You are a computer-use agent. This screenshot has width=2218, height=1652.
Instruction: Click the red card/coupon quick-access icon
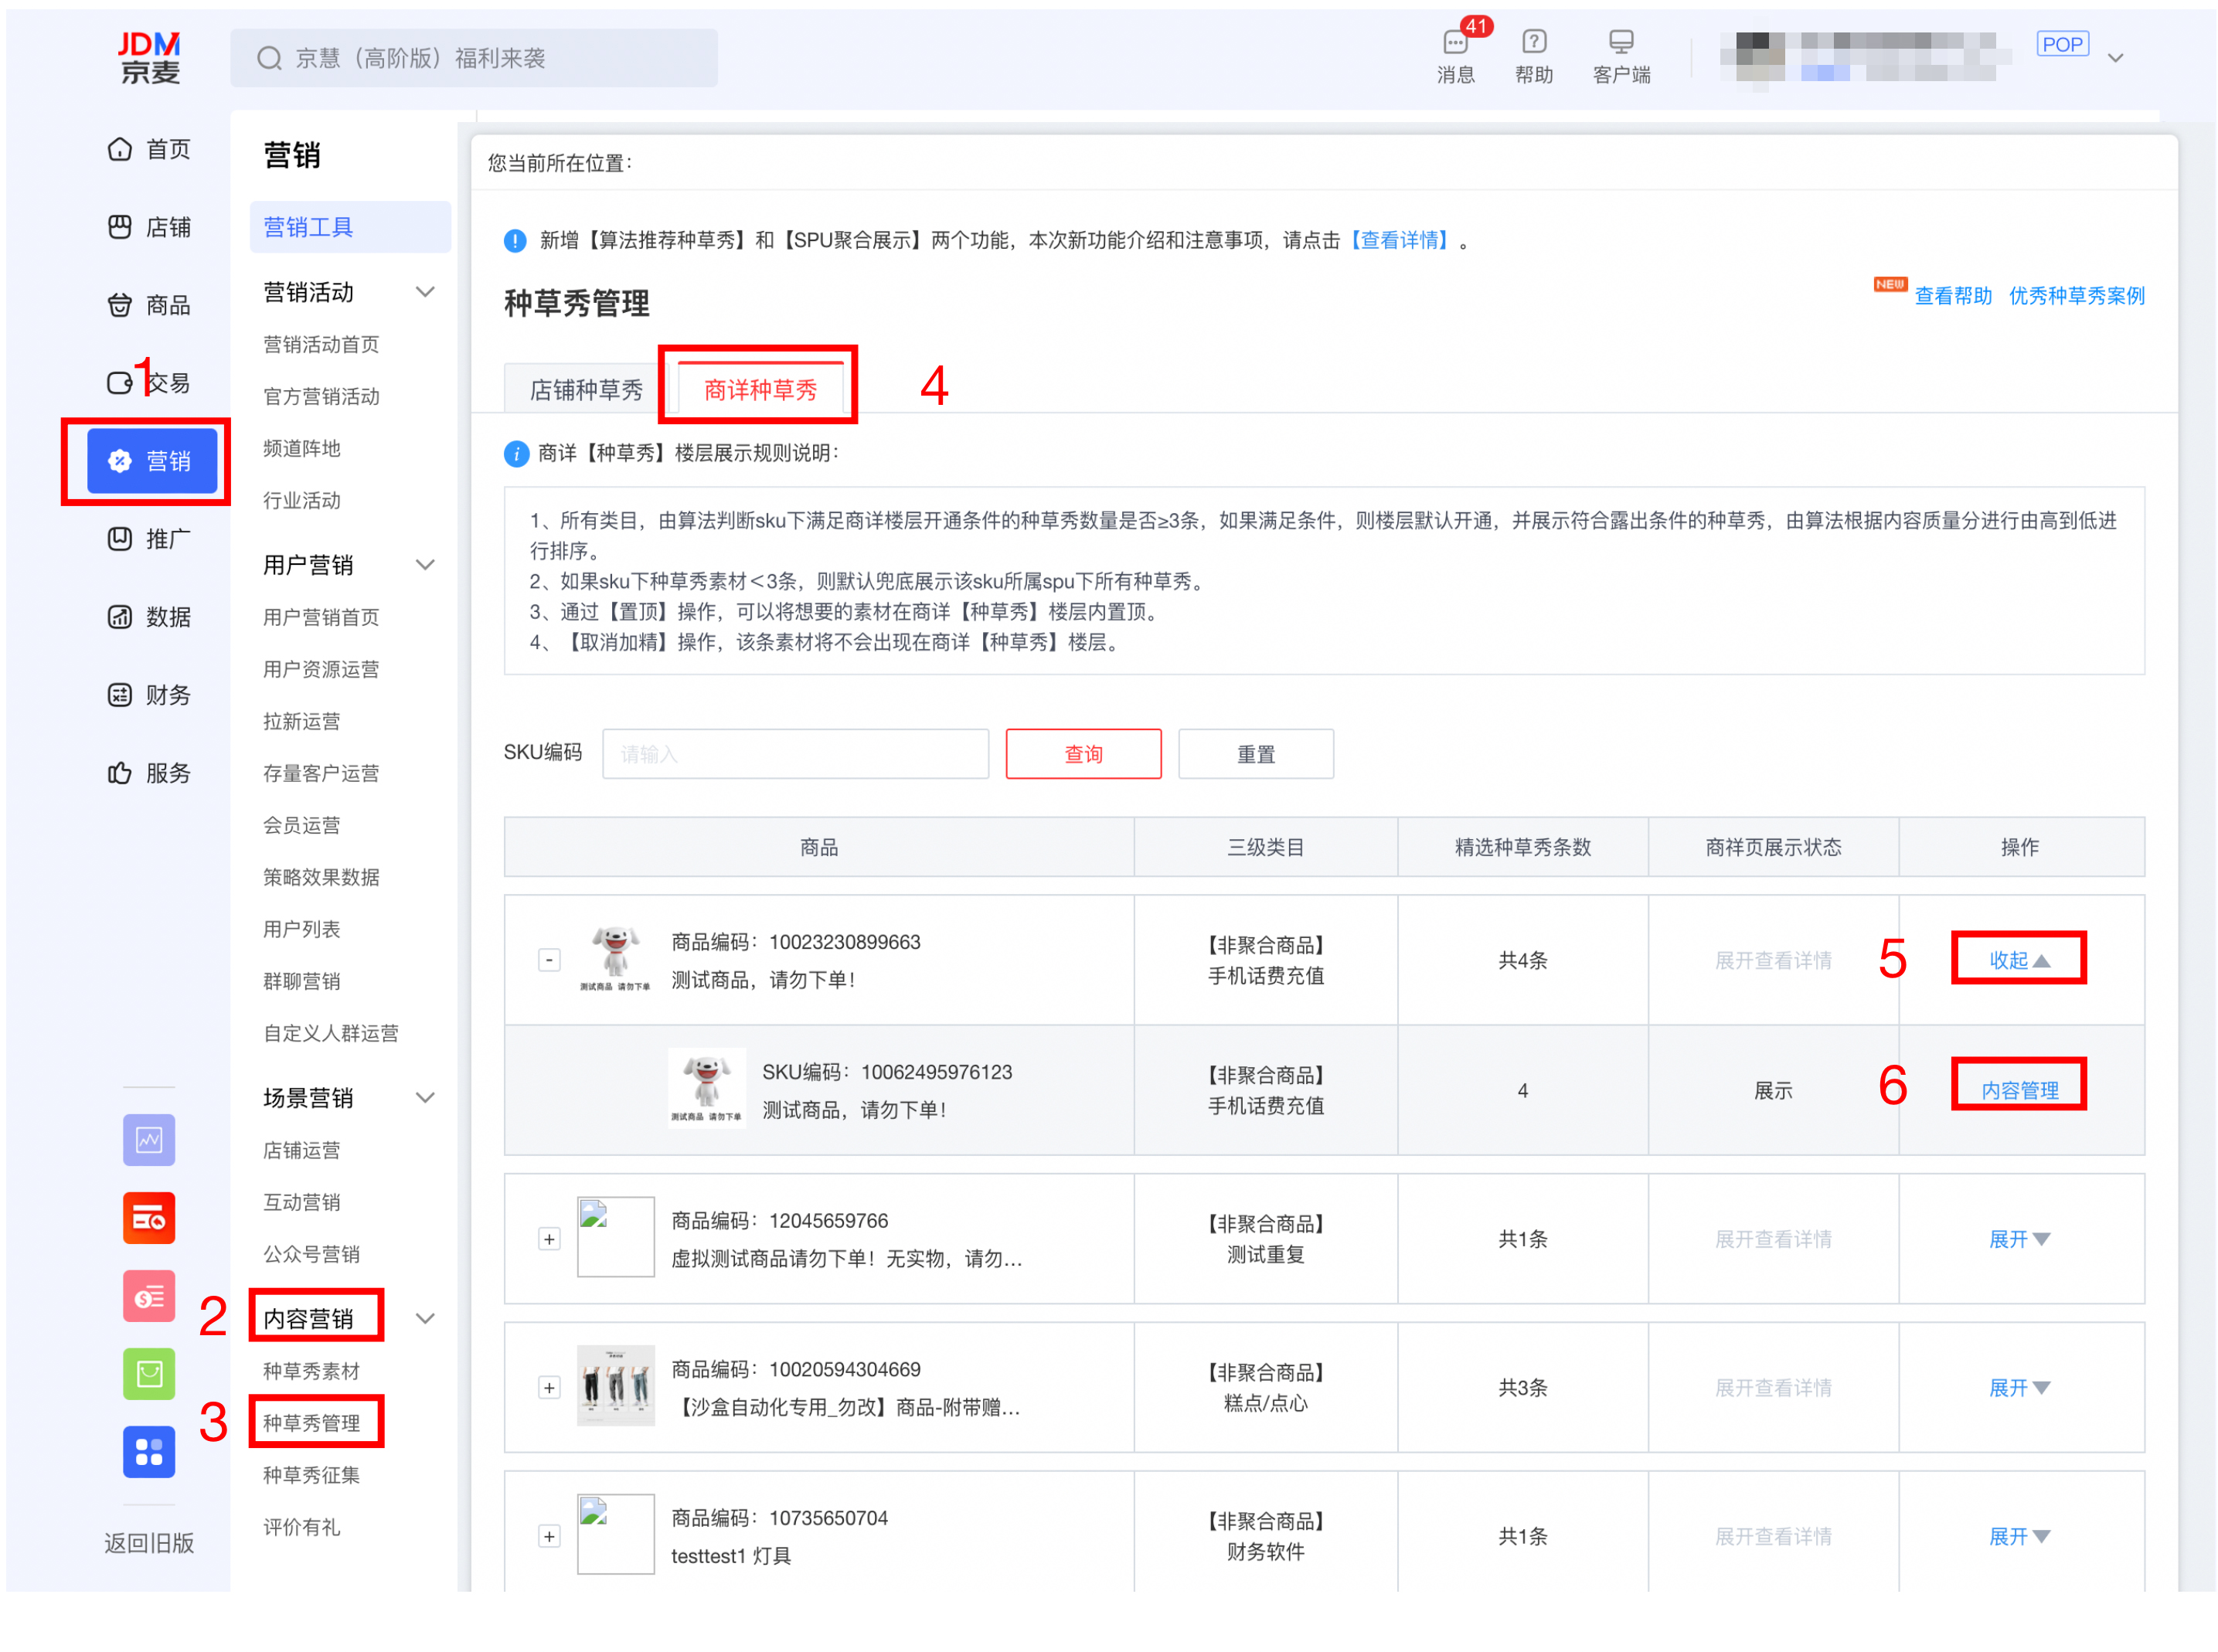click(148, 1218)
